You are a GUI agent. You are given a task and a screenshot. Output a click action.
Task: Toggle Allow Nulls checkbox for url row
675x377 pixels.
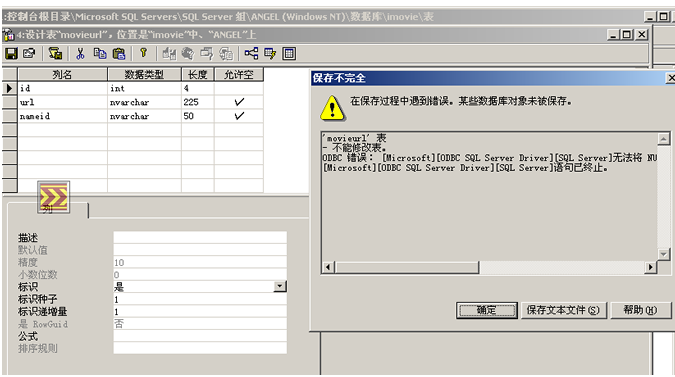tap(239, 102)
